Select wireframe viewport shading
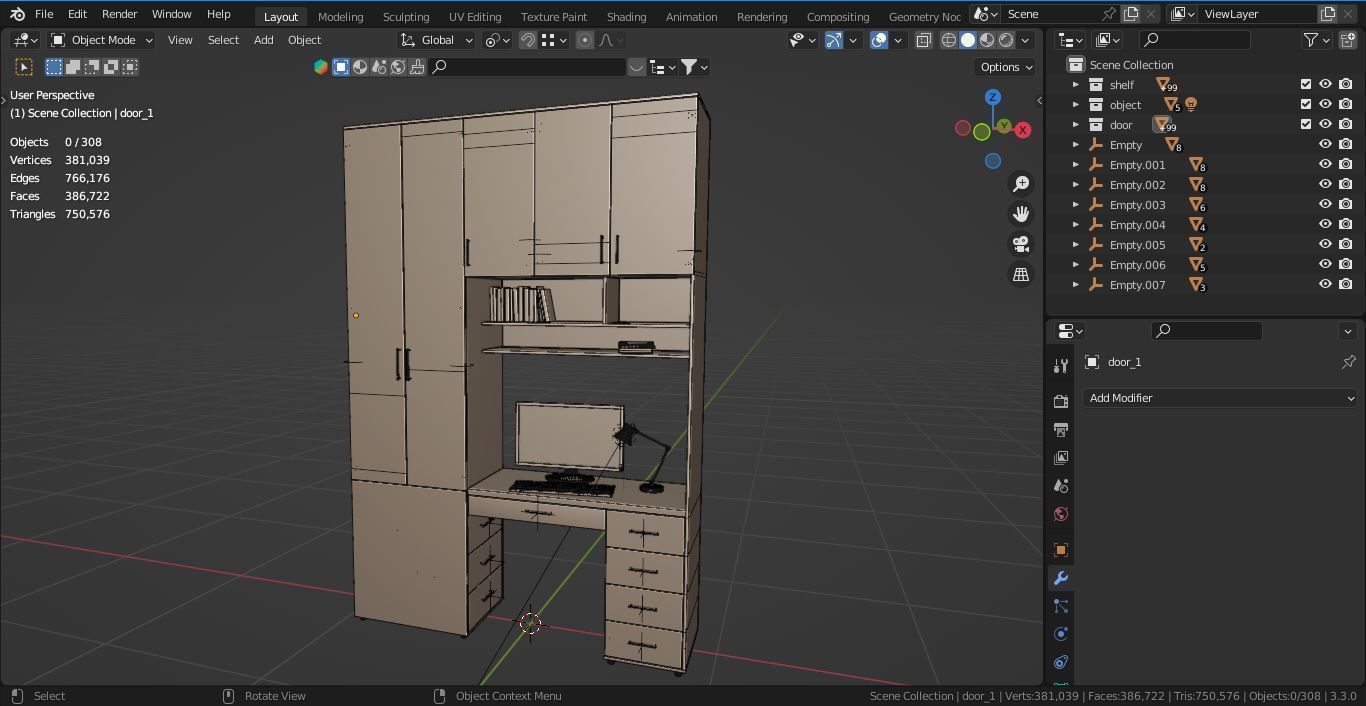Viewport: 1366px width, 706px height. pos(949,40)
